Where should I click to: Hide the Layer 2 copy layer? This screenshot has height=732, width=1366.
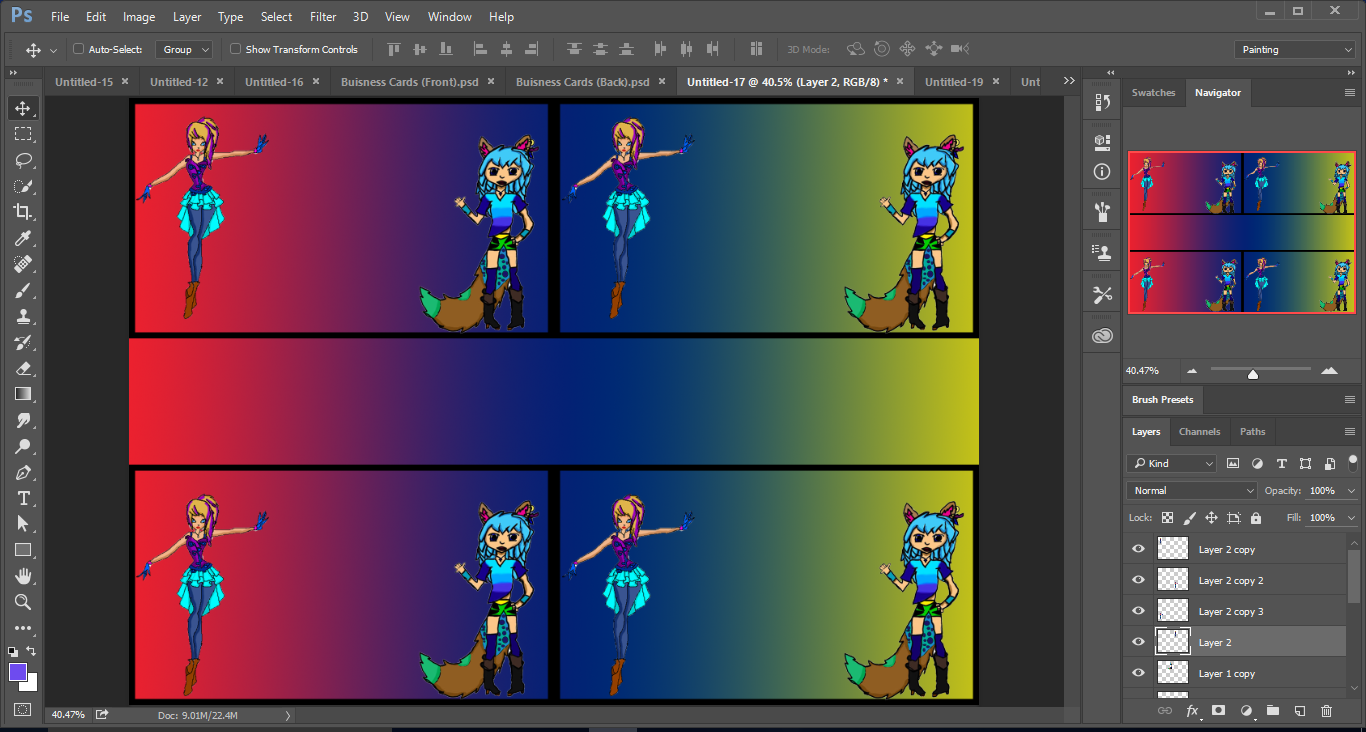pyautogui.click(x=1138, y=549)
